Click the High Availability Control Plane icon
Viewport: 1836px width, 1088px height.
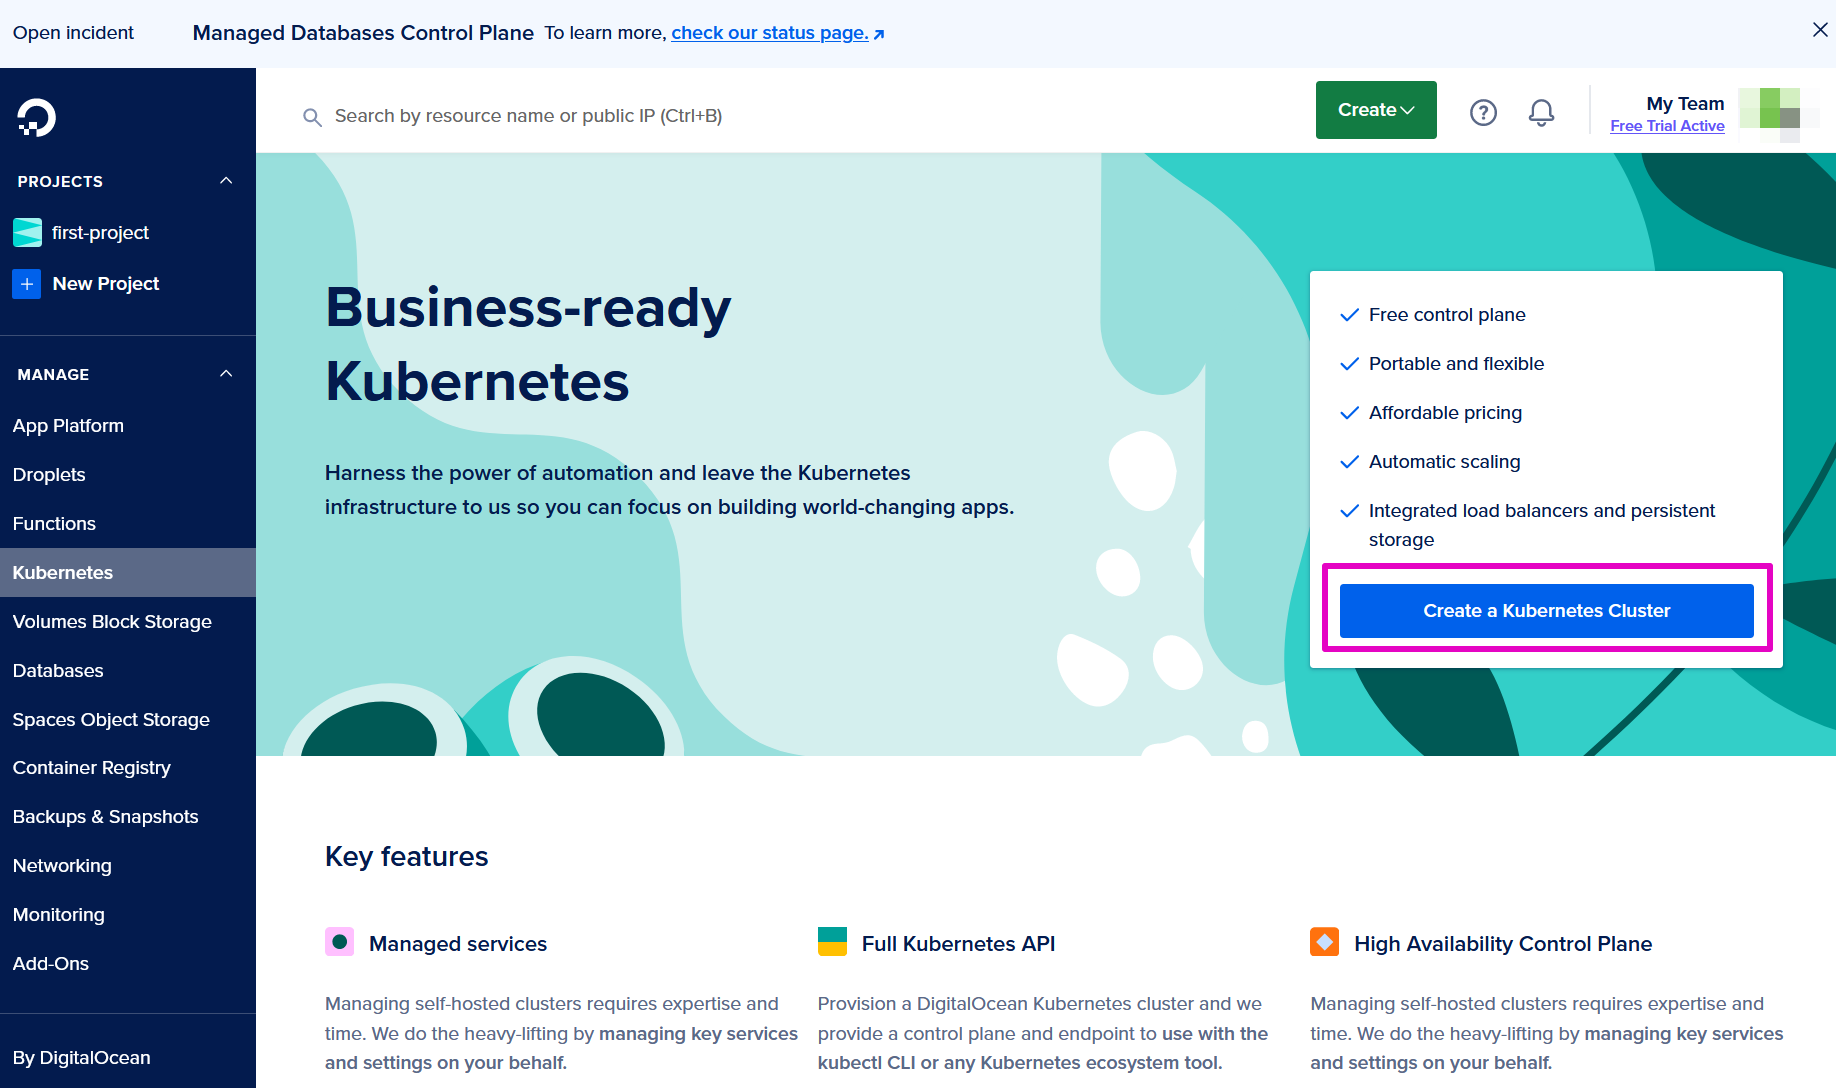[1325, 942]
